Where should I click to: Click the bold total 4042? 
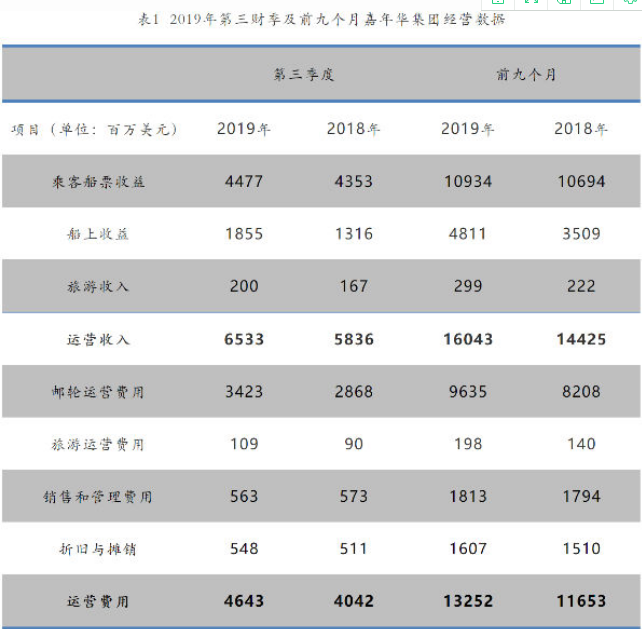(x=354, y=602)
